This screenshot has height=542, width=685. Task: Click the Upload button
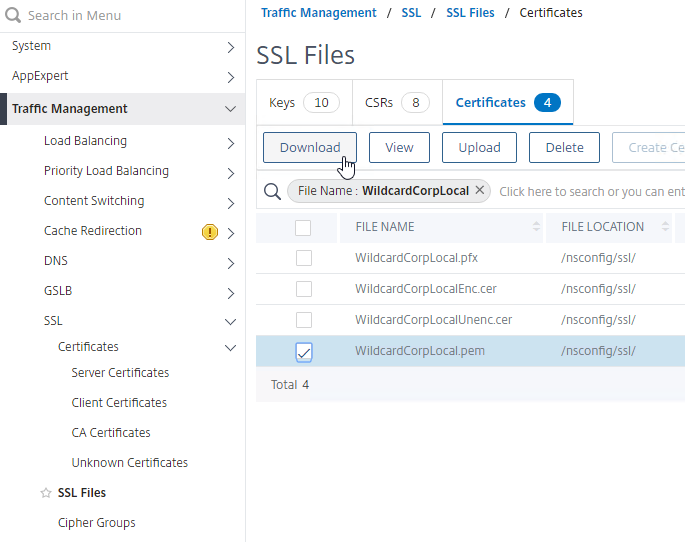[479, 147]
